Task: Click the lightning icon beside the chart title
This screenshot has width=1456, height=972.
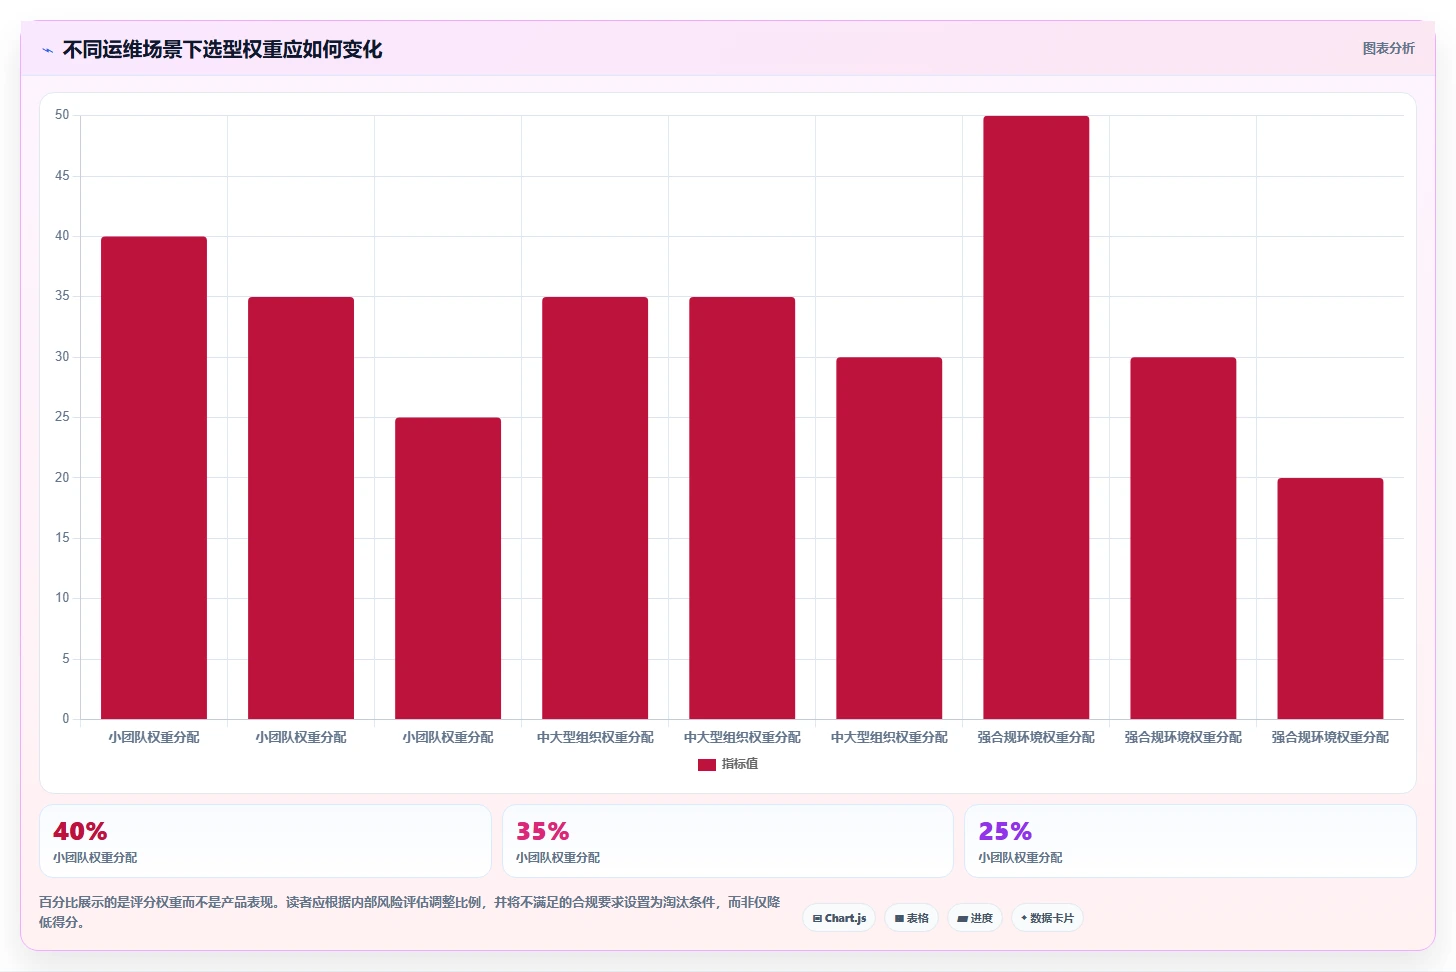Action: [x=47, y=50]
